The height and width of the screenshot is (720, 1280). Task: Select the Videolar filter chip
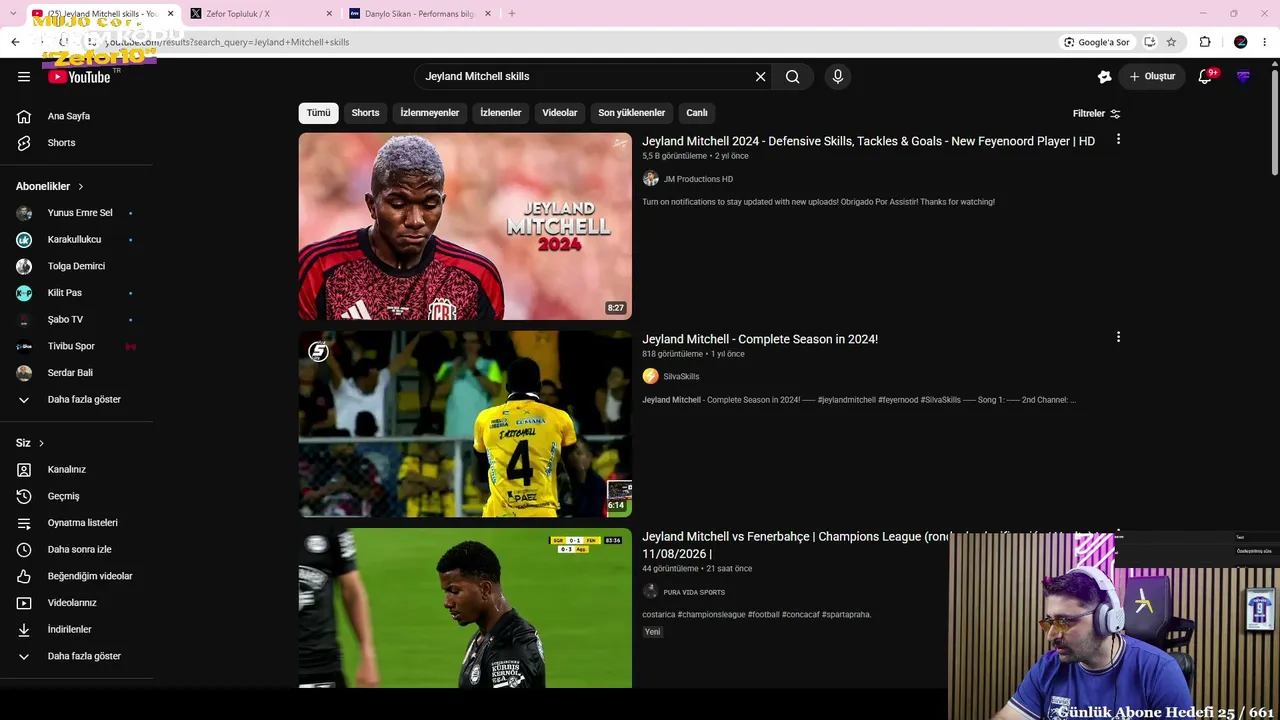coord(560,113)
